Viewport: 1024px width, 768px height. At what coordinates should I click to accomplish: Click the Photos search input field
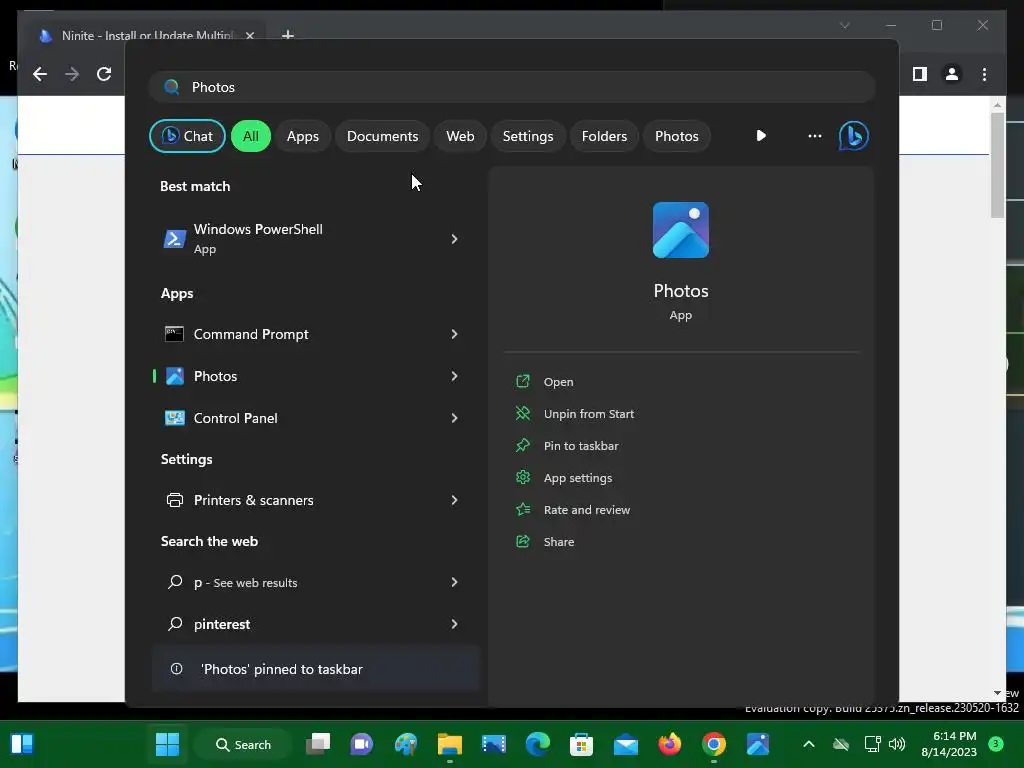coord(512,87)
